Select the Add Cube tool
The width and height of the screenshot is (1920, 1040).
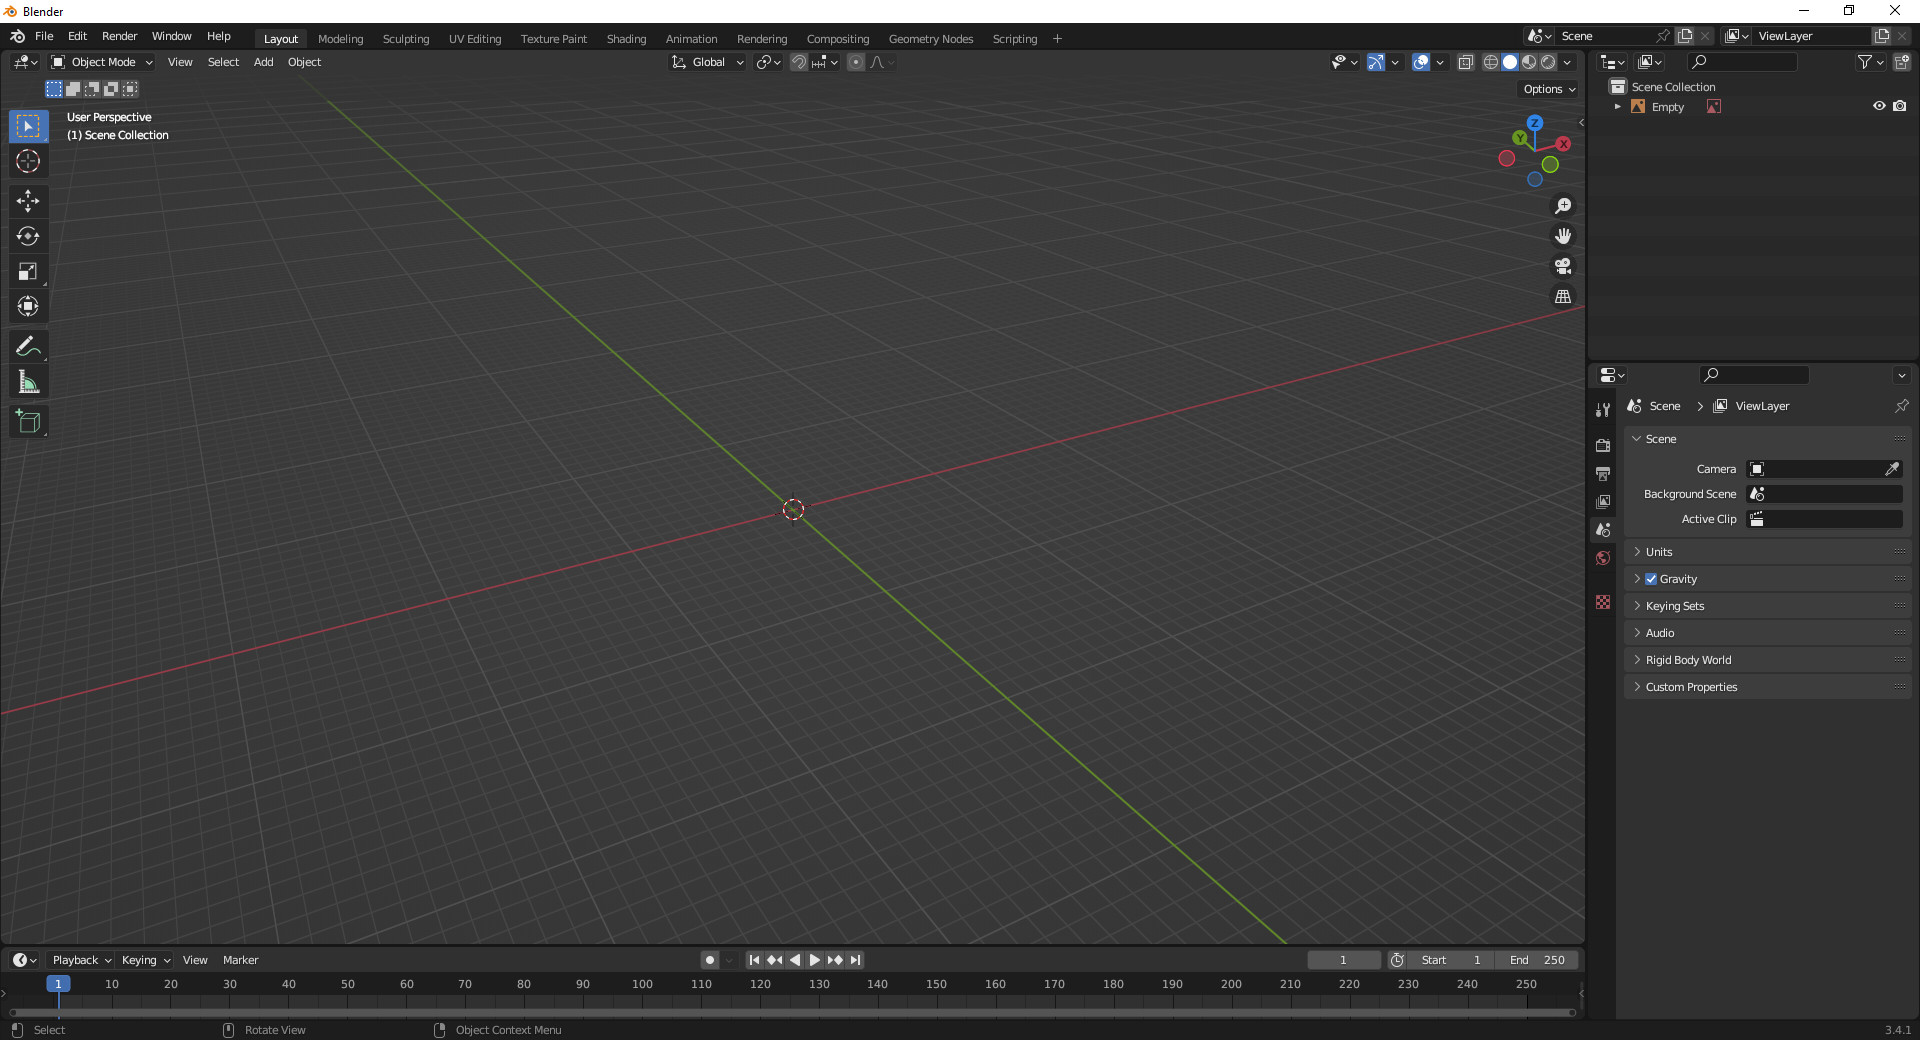(28, 422)
